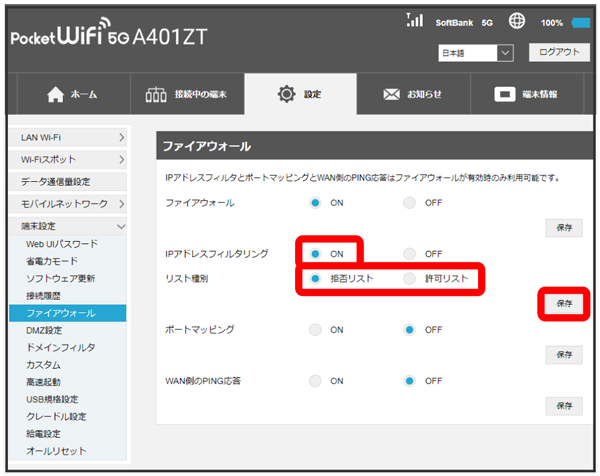Click the device information icon
The image size is (600, 476).
click(x=507, y=95)
